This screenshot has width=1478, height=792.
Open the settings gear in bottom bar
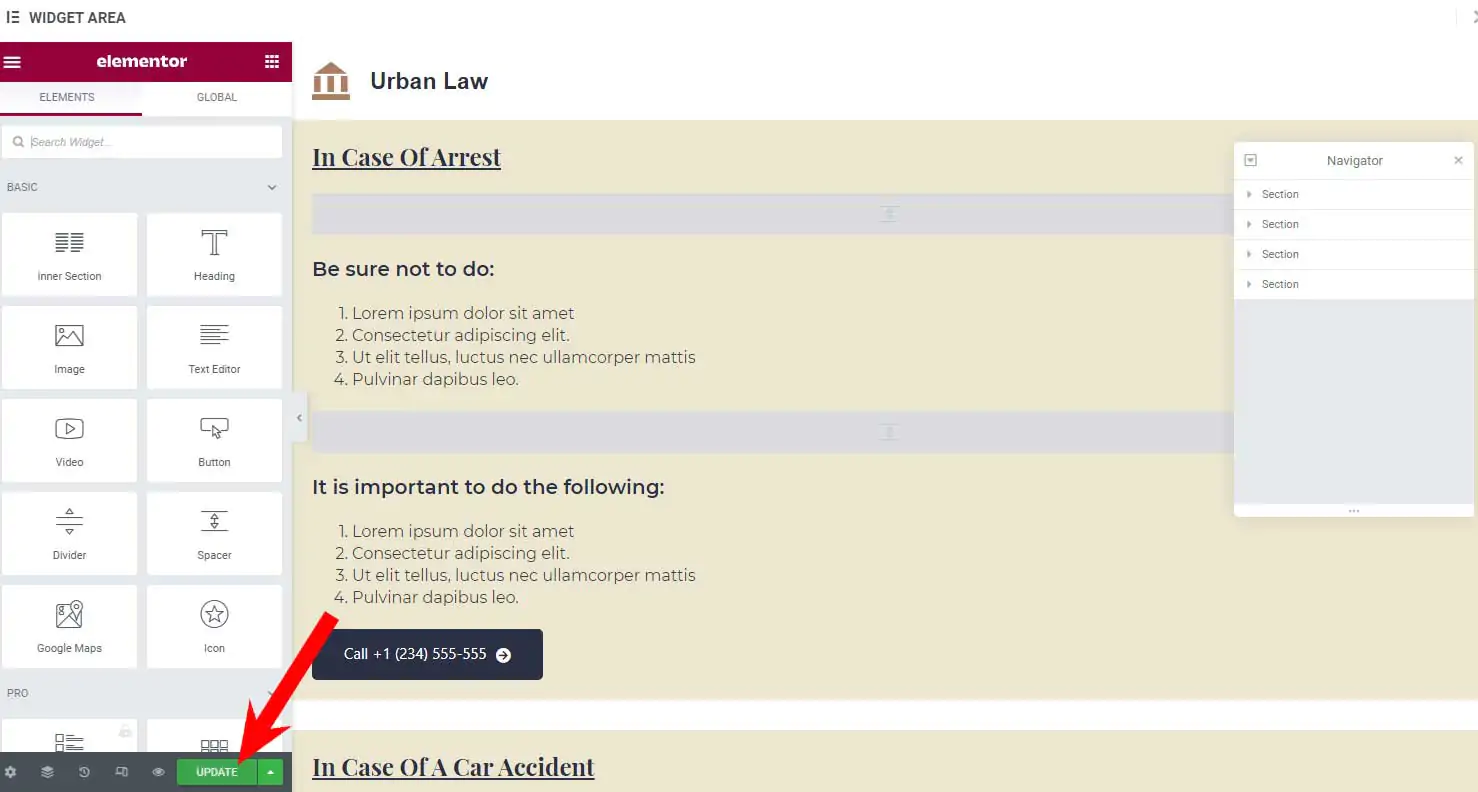[11, 772]
